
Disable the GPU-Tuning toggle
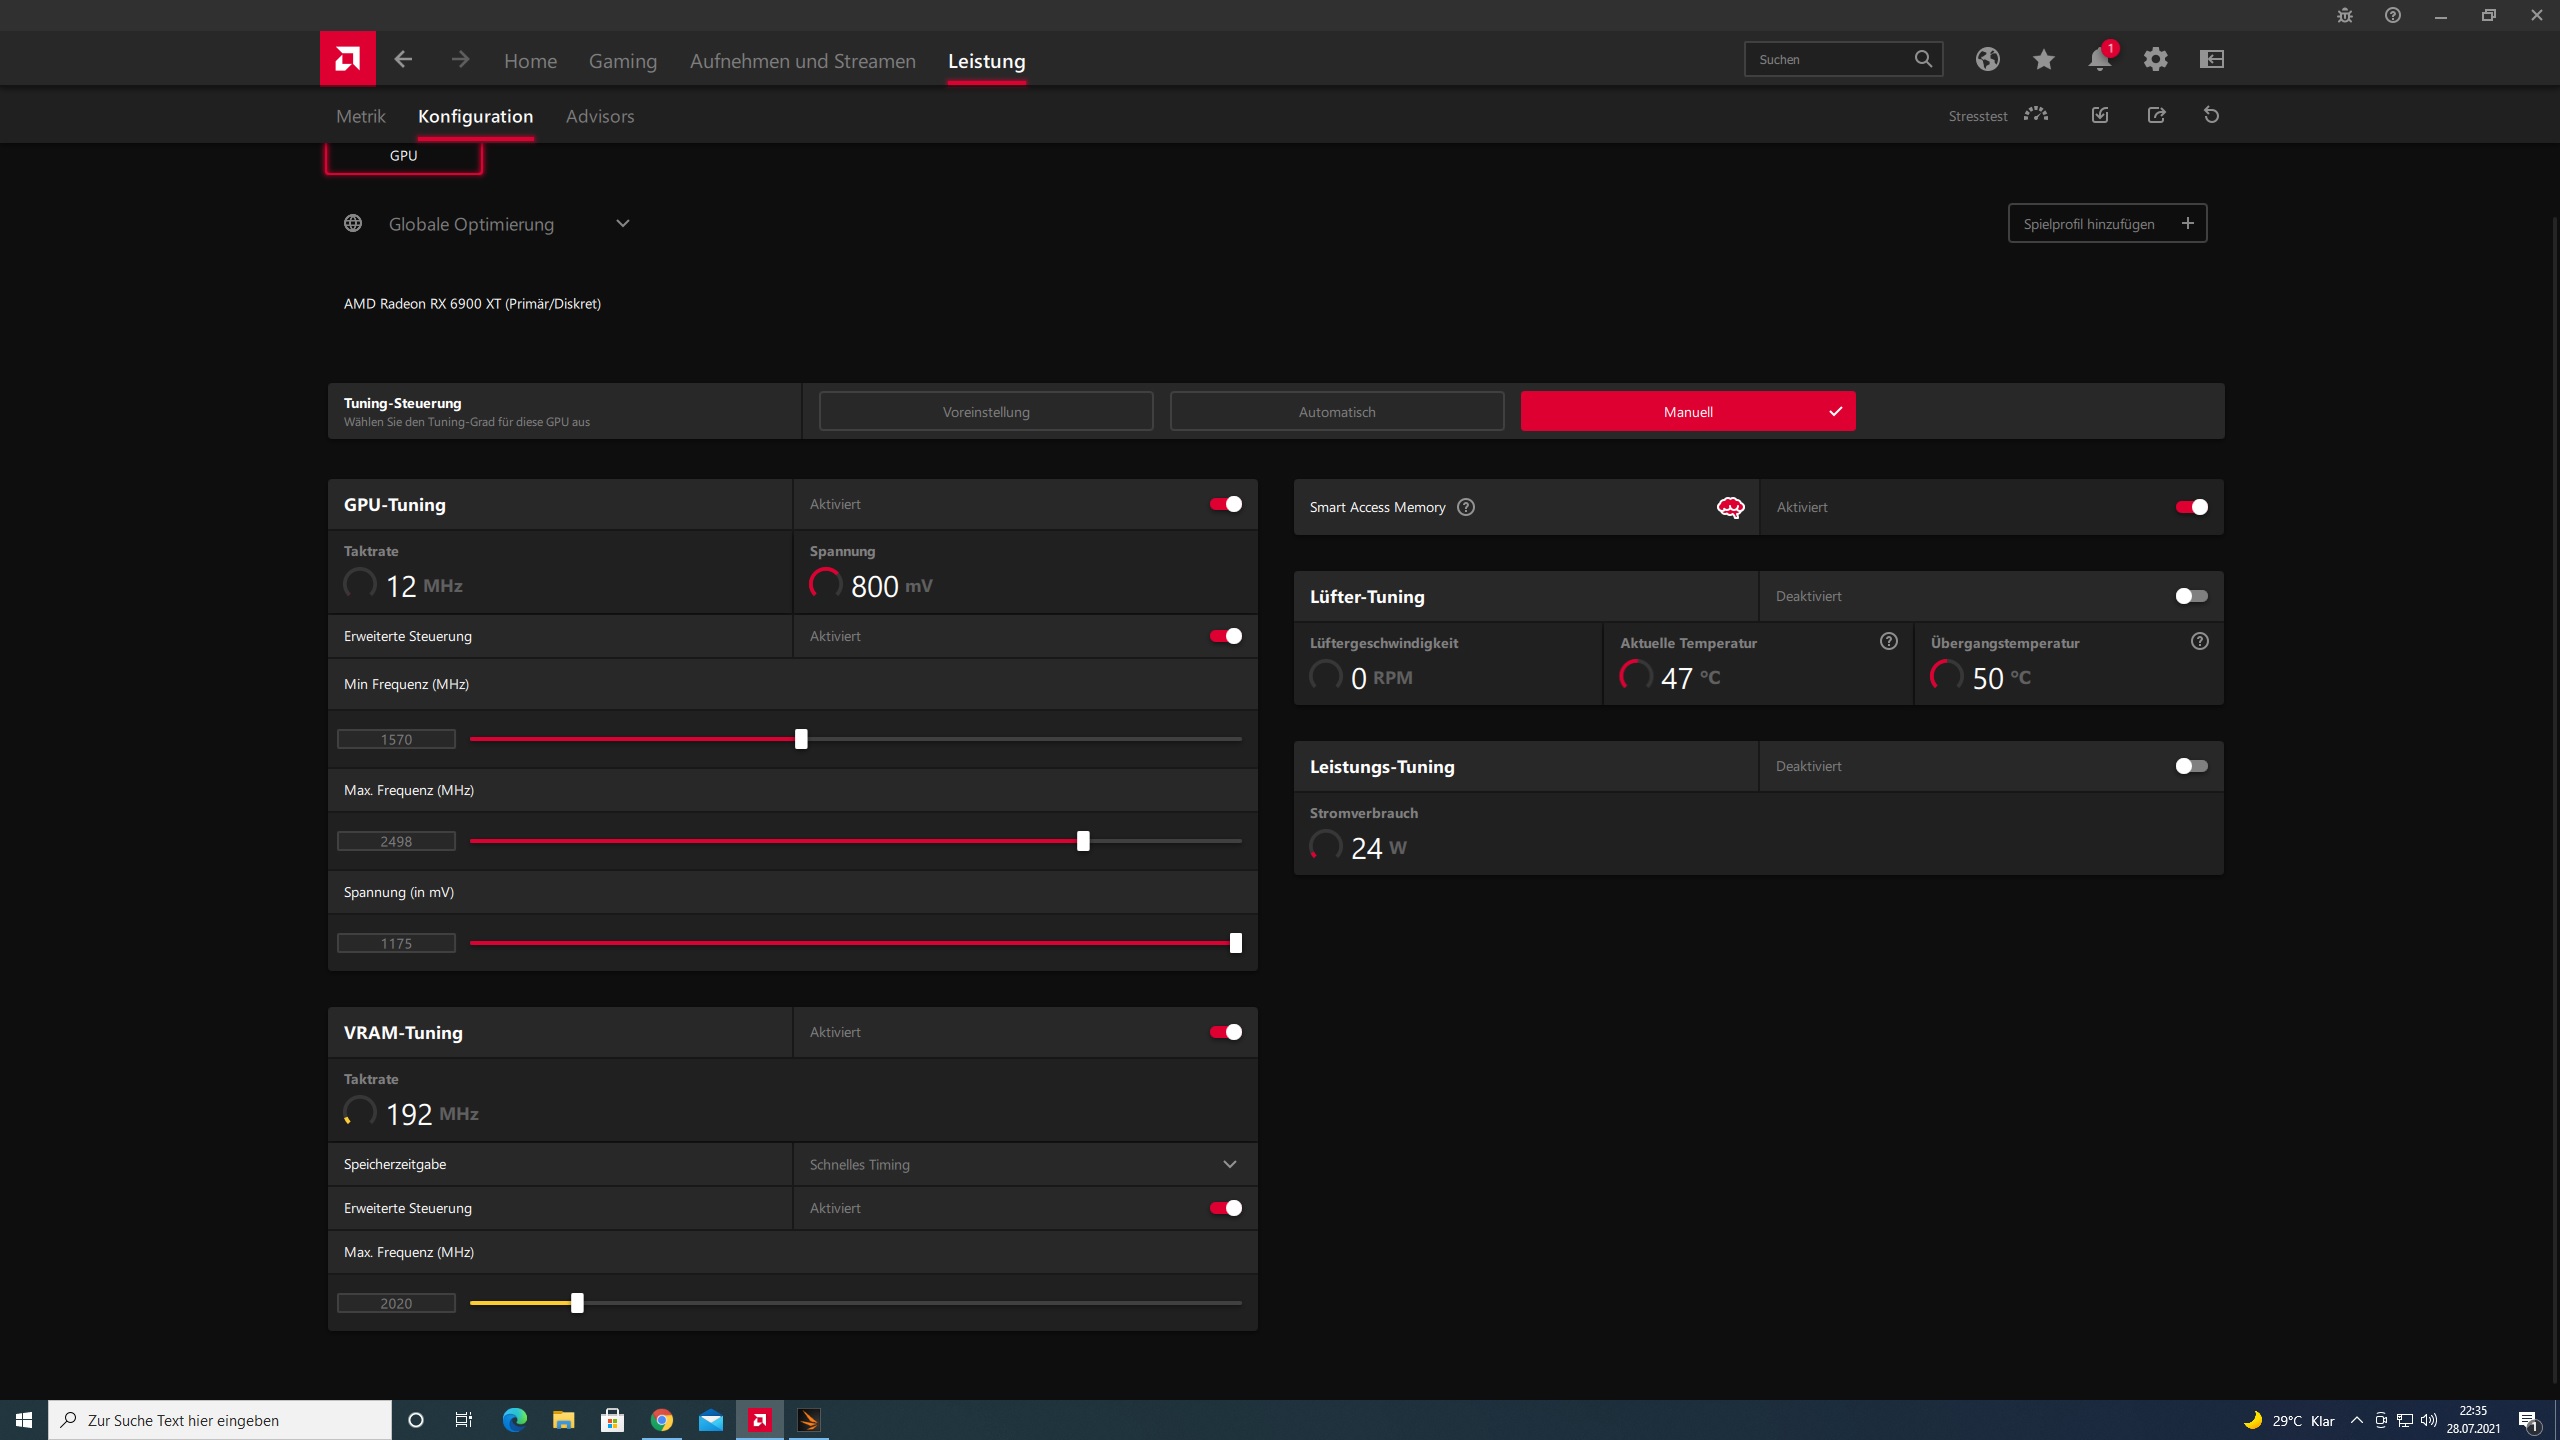pyautogui.click(x=1225, y=504)
